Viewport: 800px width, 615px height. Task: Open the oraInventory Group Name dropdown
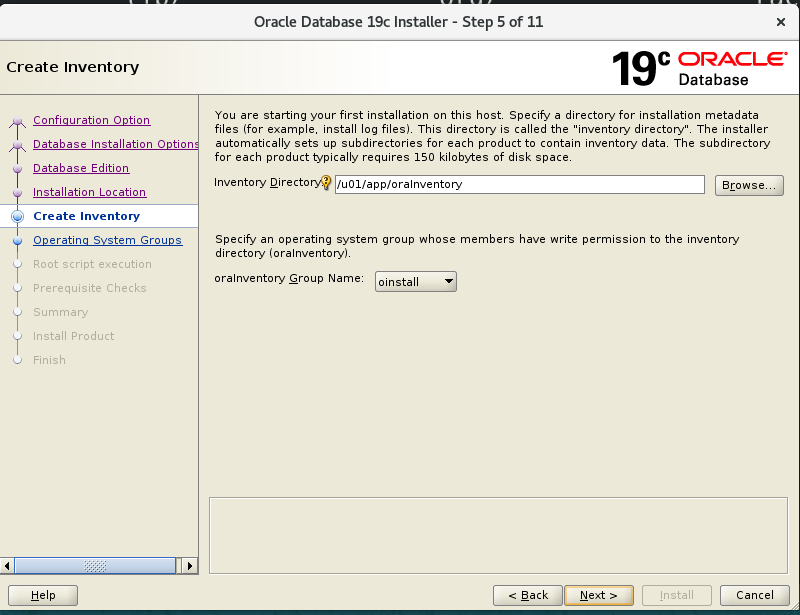[x=416, y=282]
